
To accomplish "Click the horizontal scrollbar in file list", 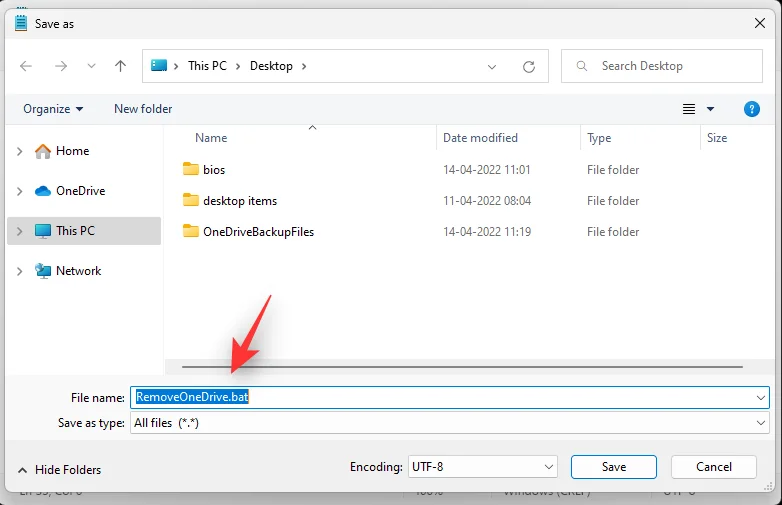I will click(462, 367).
